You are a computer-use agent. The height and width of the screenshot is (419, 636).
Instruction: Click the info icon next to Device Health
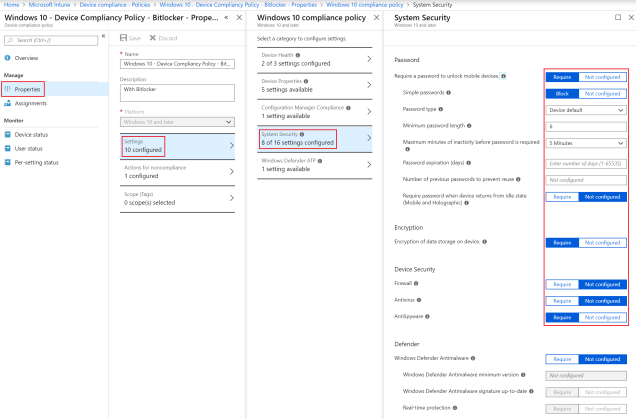(296, 55)
